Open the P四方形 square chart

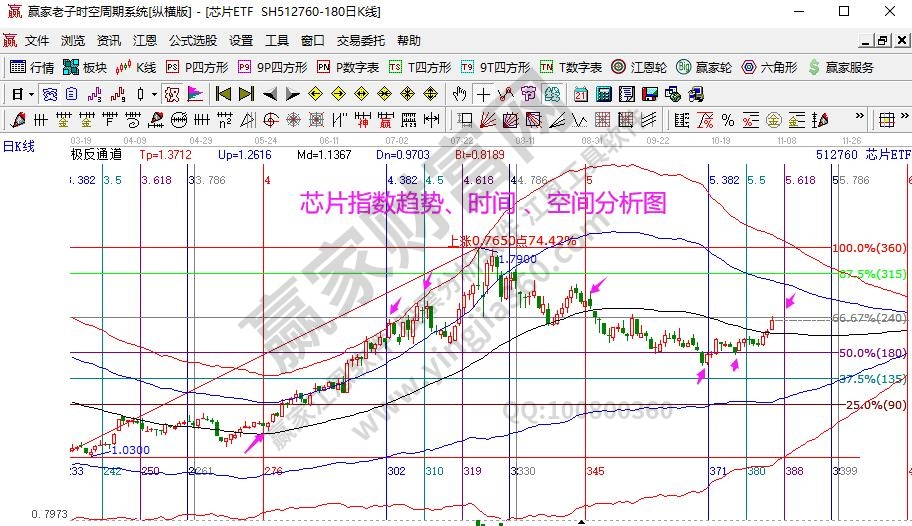197,67
